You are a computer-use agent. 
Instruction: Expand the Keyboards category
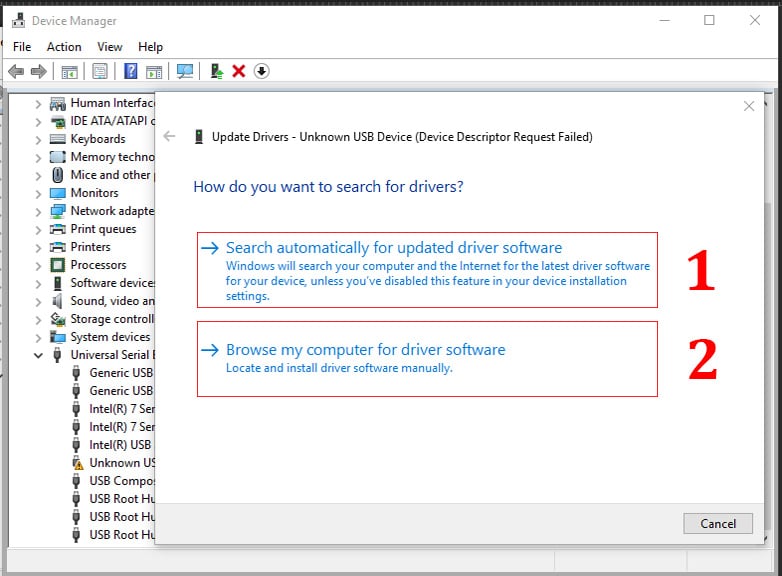38,140
